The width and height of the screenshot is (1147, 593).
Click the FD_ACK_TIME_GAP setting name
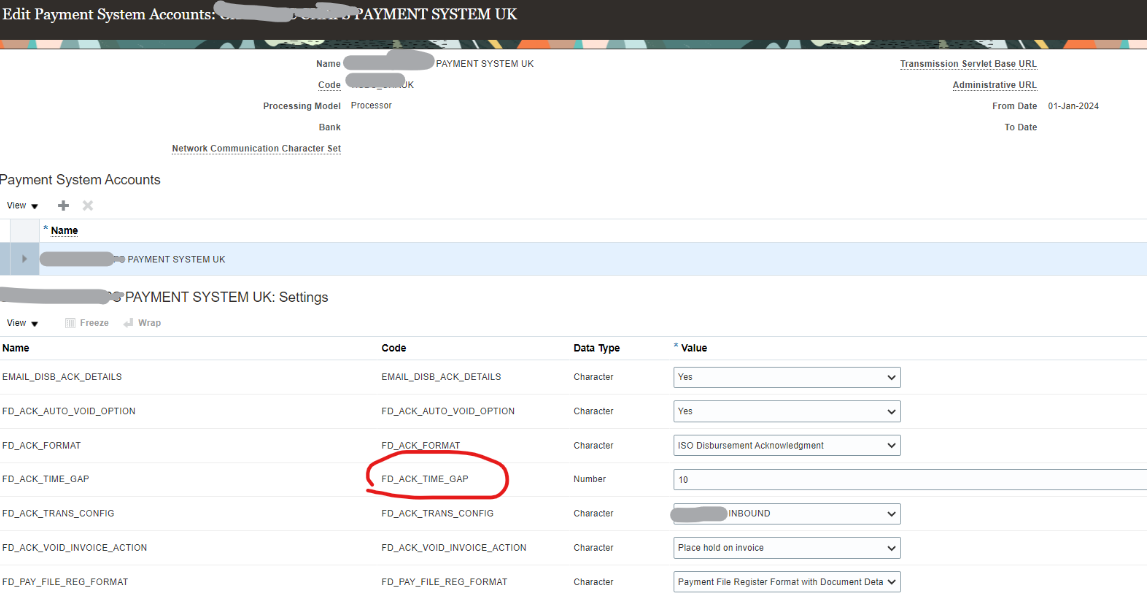pos(44,479)
